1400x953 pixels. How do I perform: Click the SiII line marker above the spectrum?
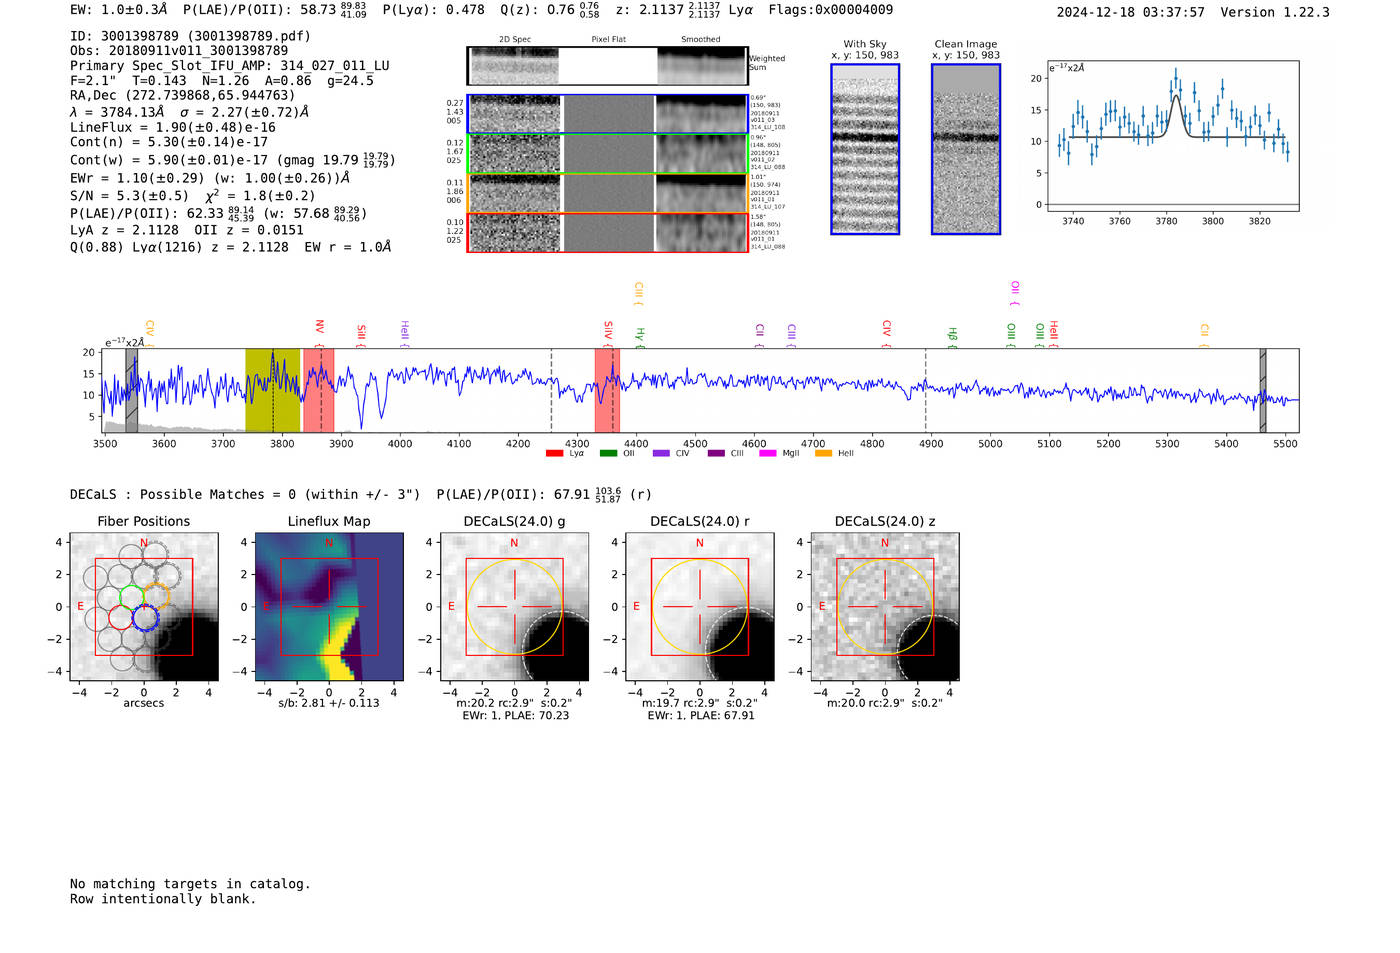click(361, 334)
